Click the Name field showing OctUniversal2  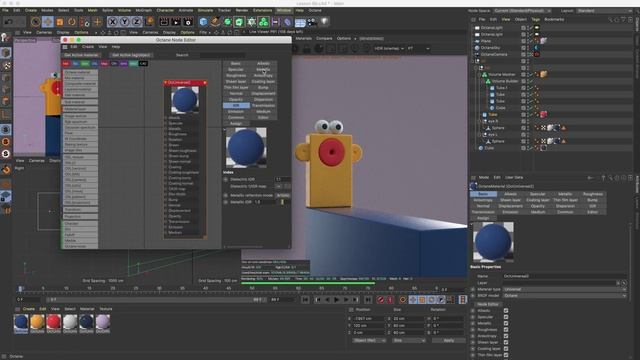(564, 276)
